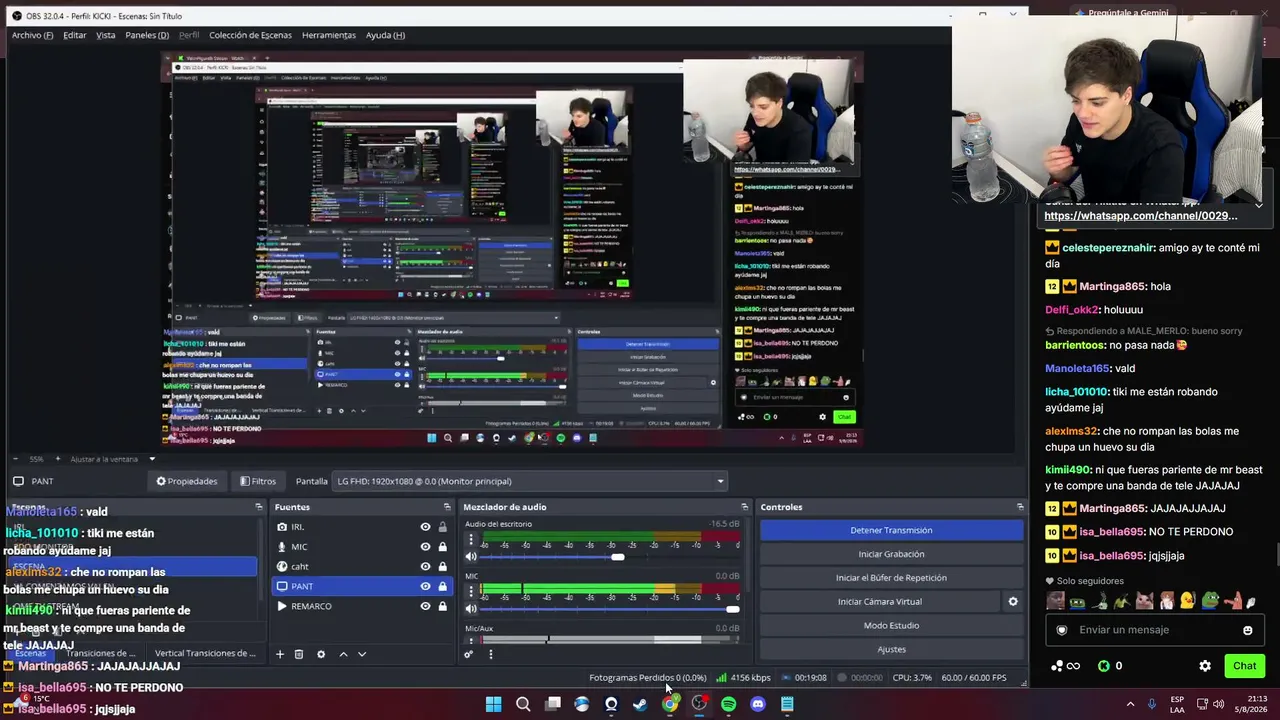Open chat settings gear icon

tap(1205, 666)
